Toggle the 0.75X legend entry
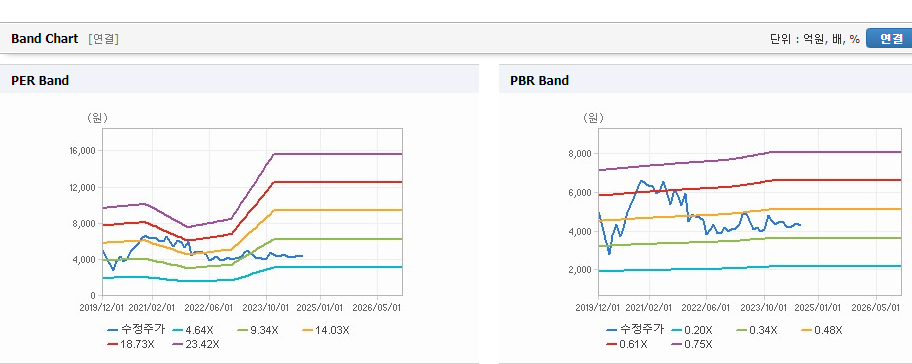Image resolution: width=912 pixels, height=364 pixels. [x=692, y=344]
